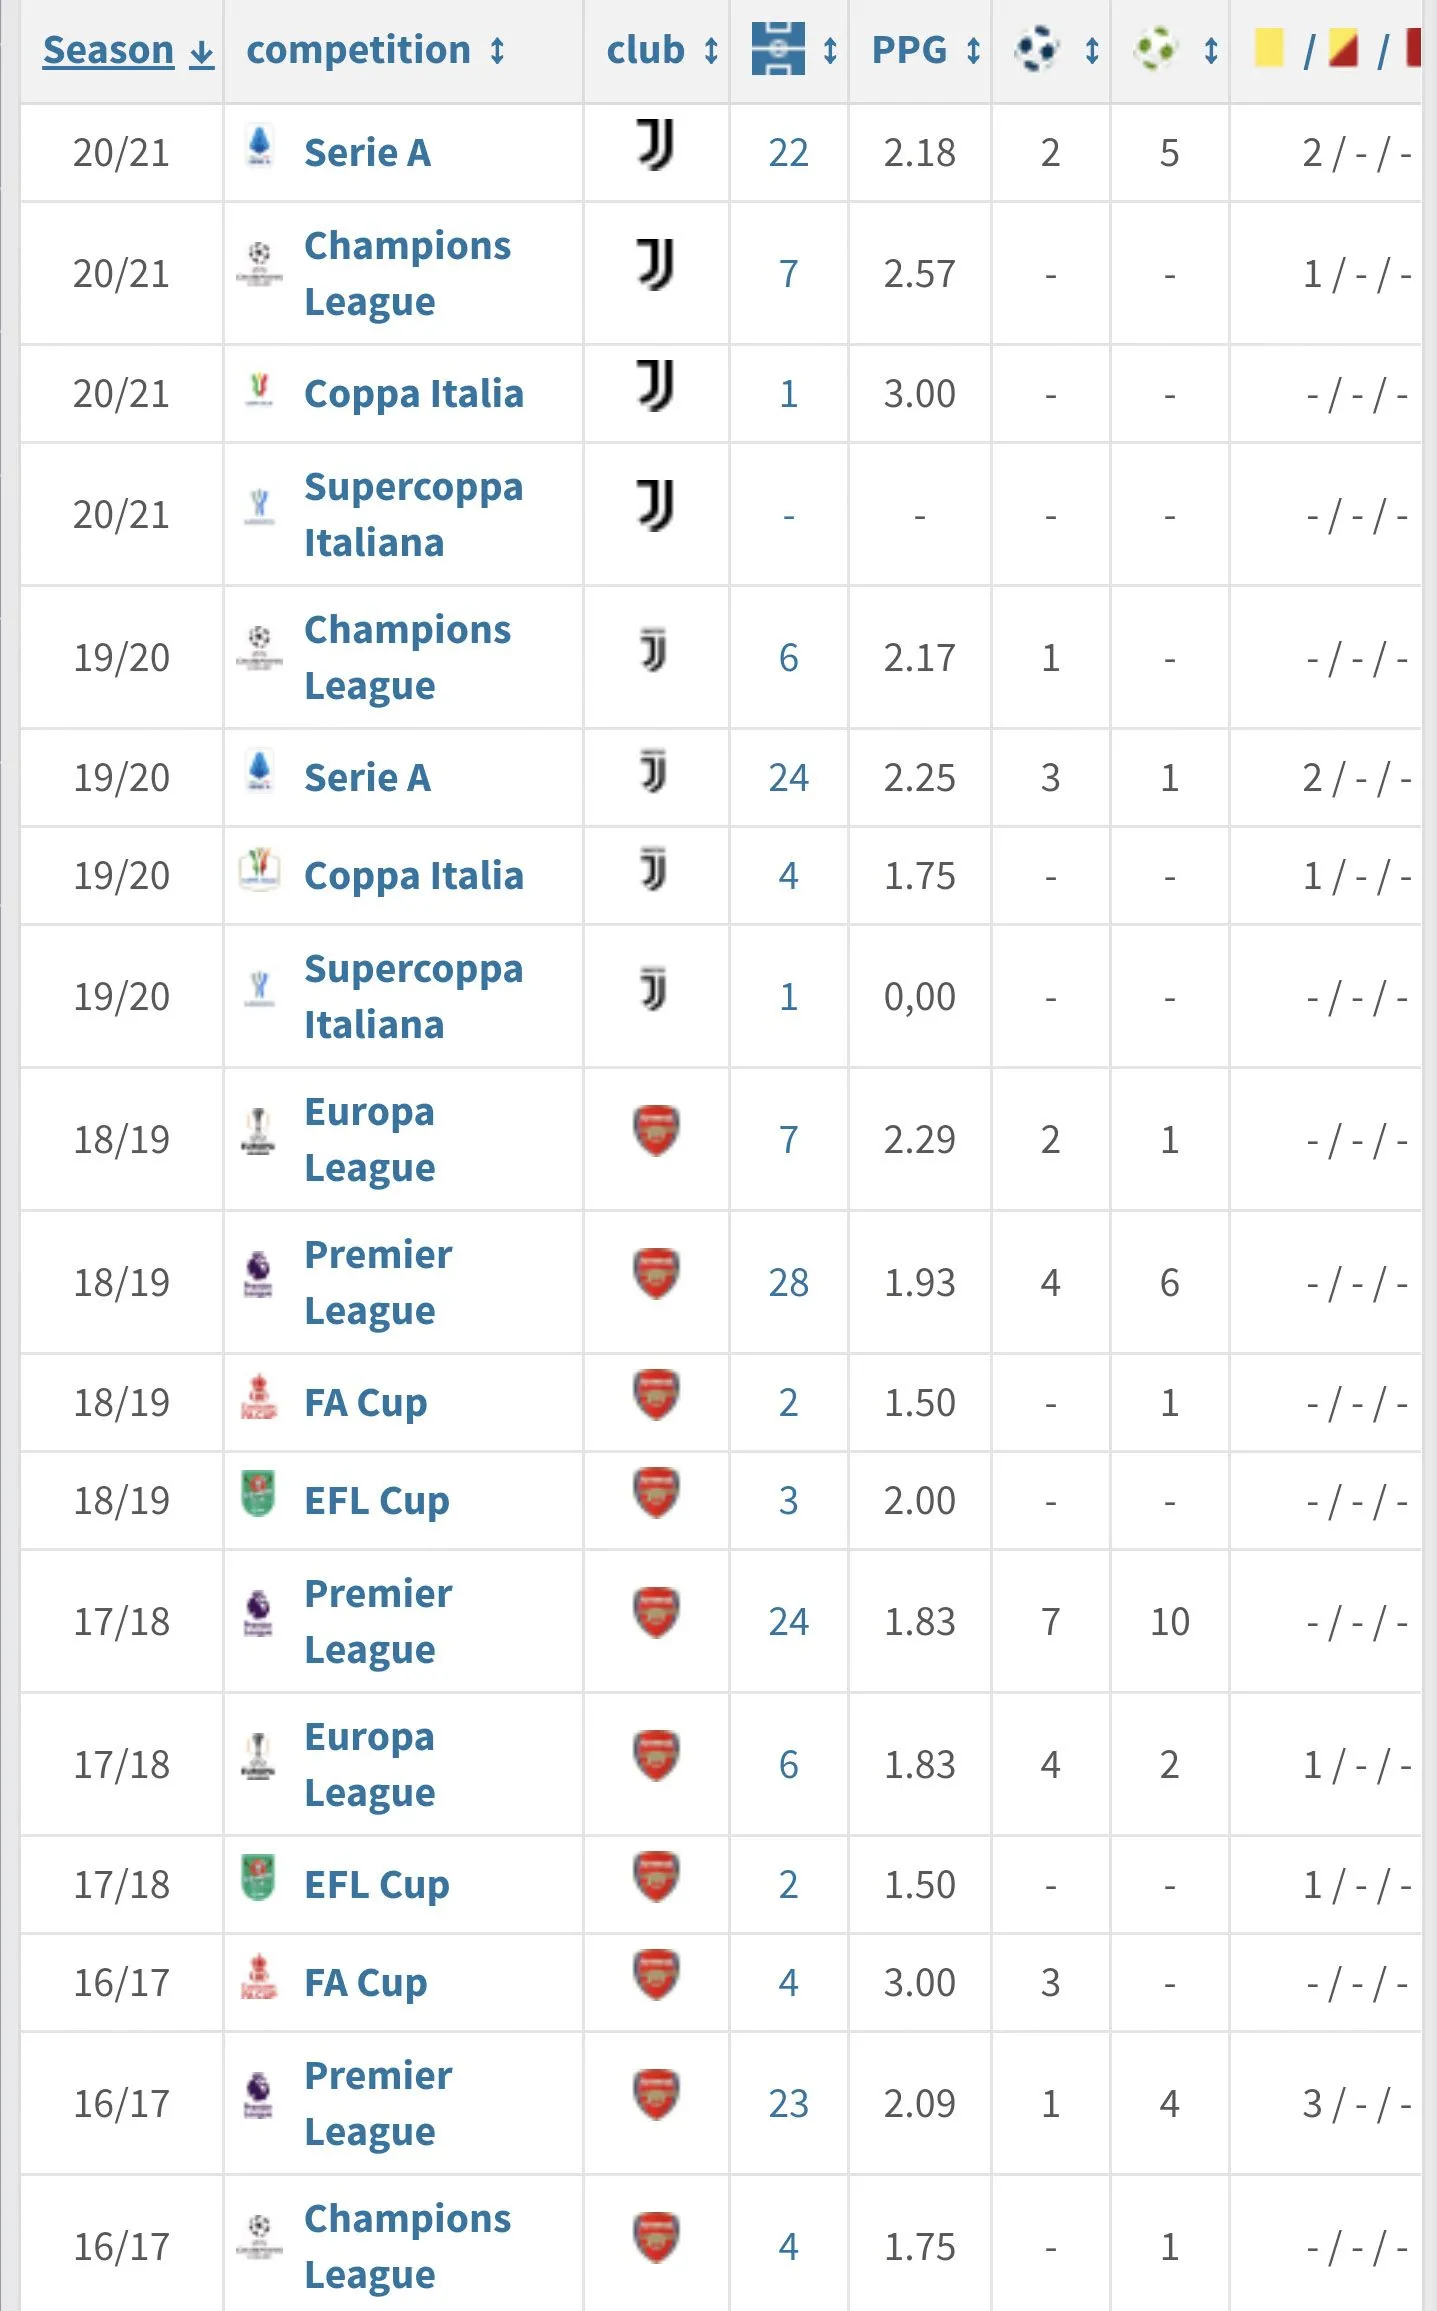Open the 28 appearances link for 18/19 Premier League

(788, 1283)
